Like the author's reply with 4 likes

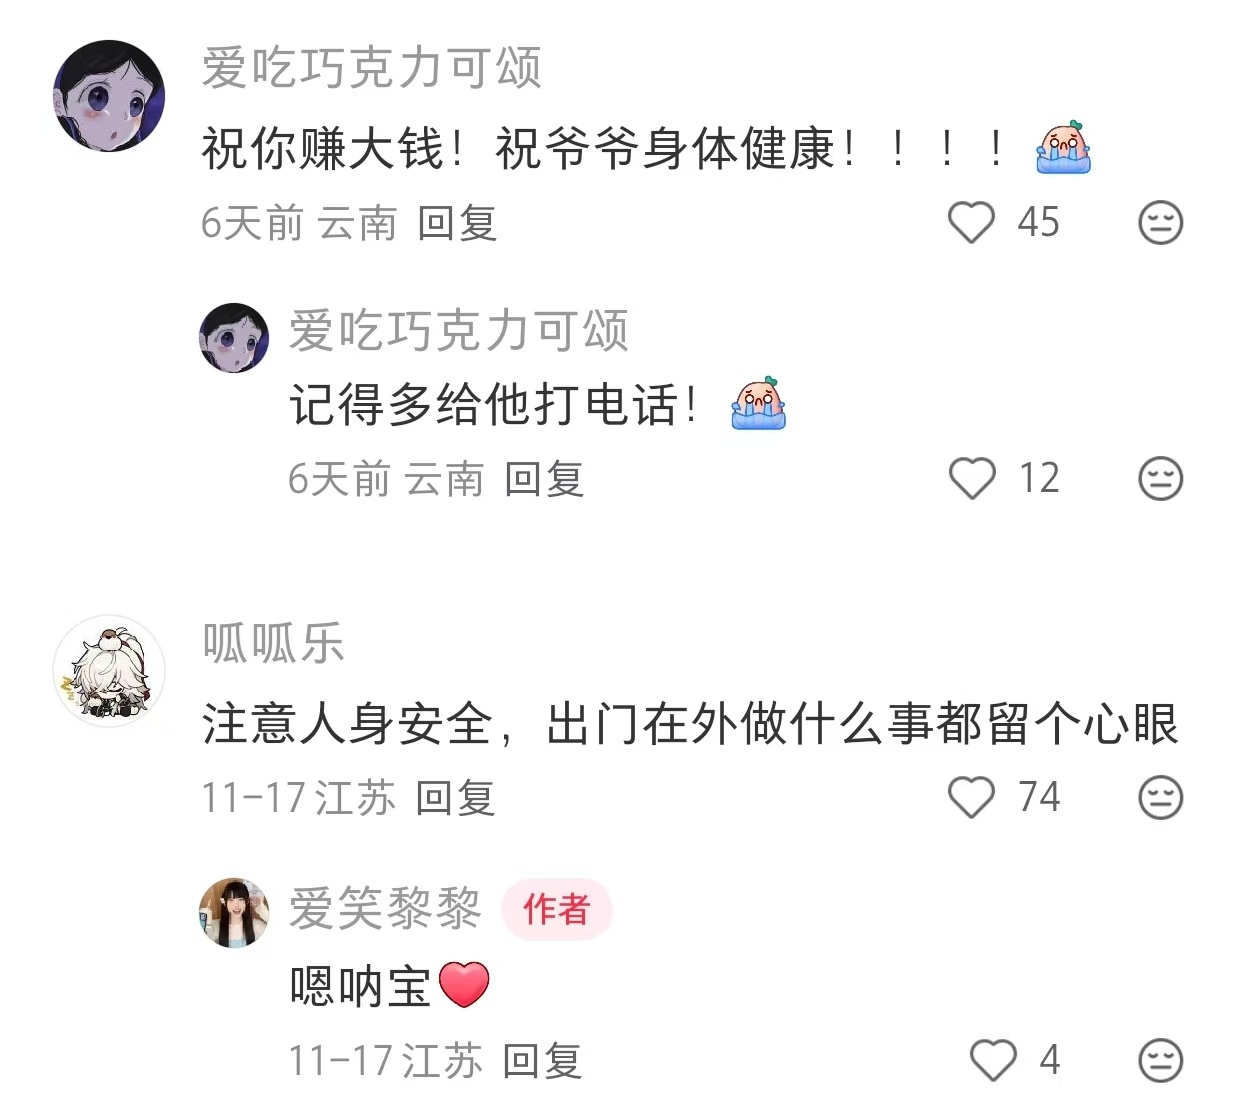[x=993, y=1060]
